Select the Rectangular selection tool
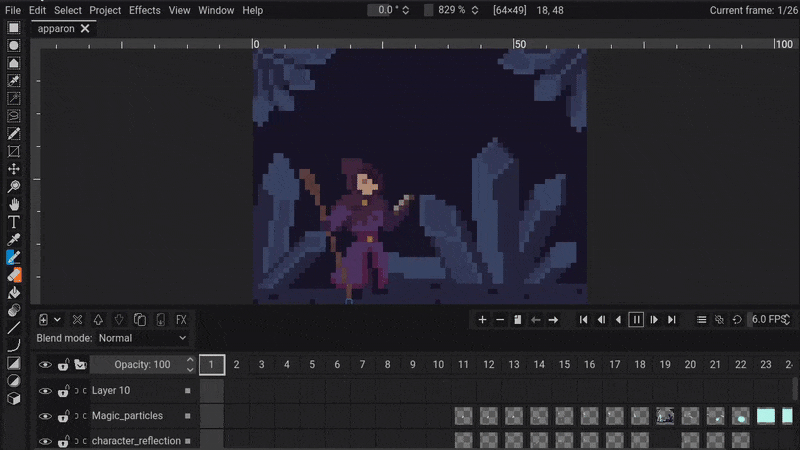Screen dimensions: 800x450 (14, 27)
